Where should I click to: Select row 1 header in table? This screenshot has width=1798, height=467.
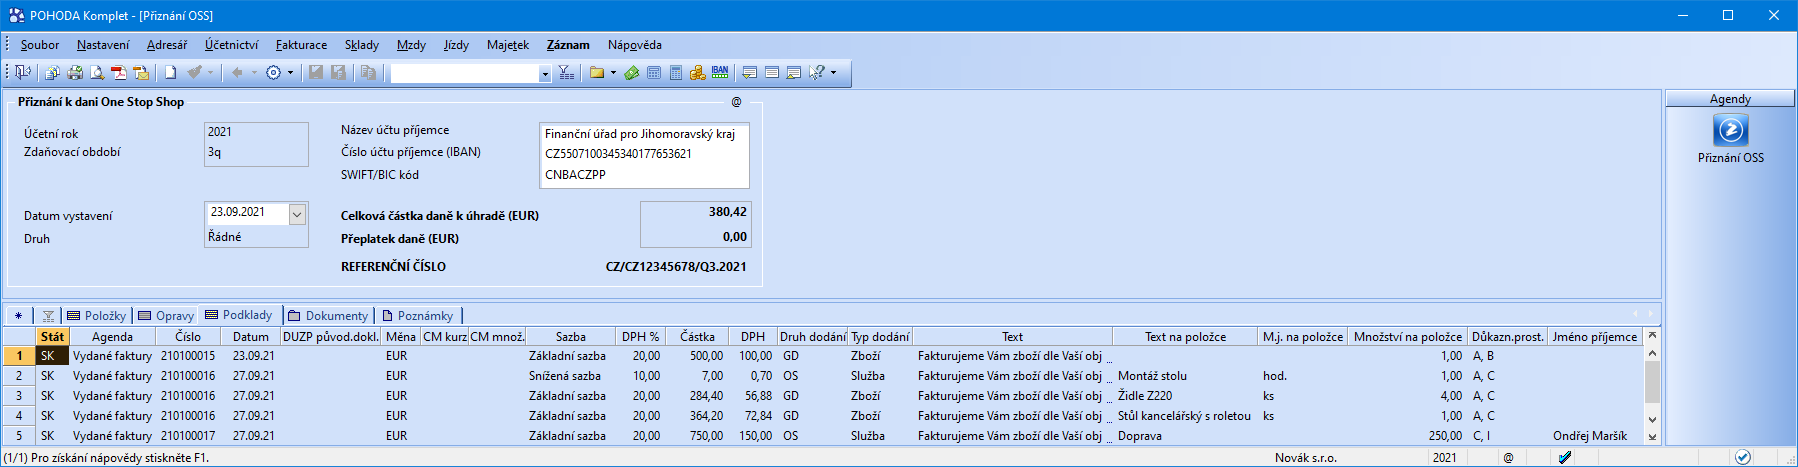point(19,356)
